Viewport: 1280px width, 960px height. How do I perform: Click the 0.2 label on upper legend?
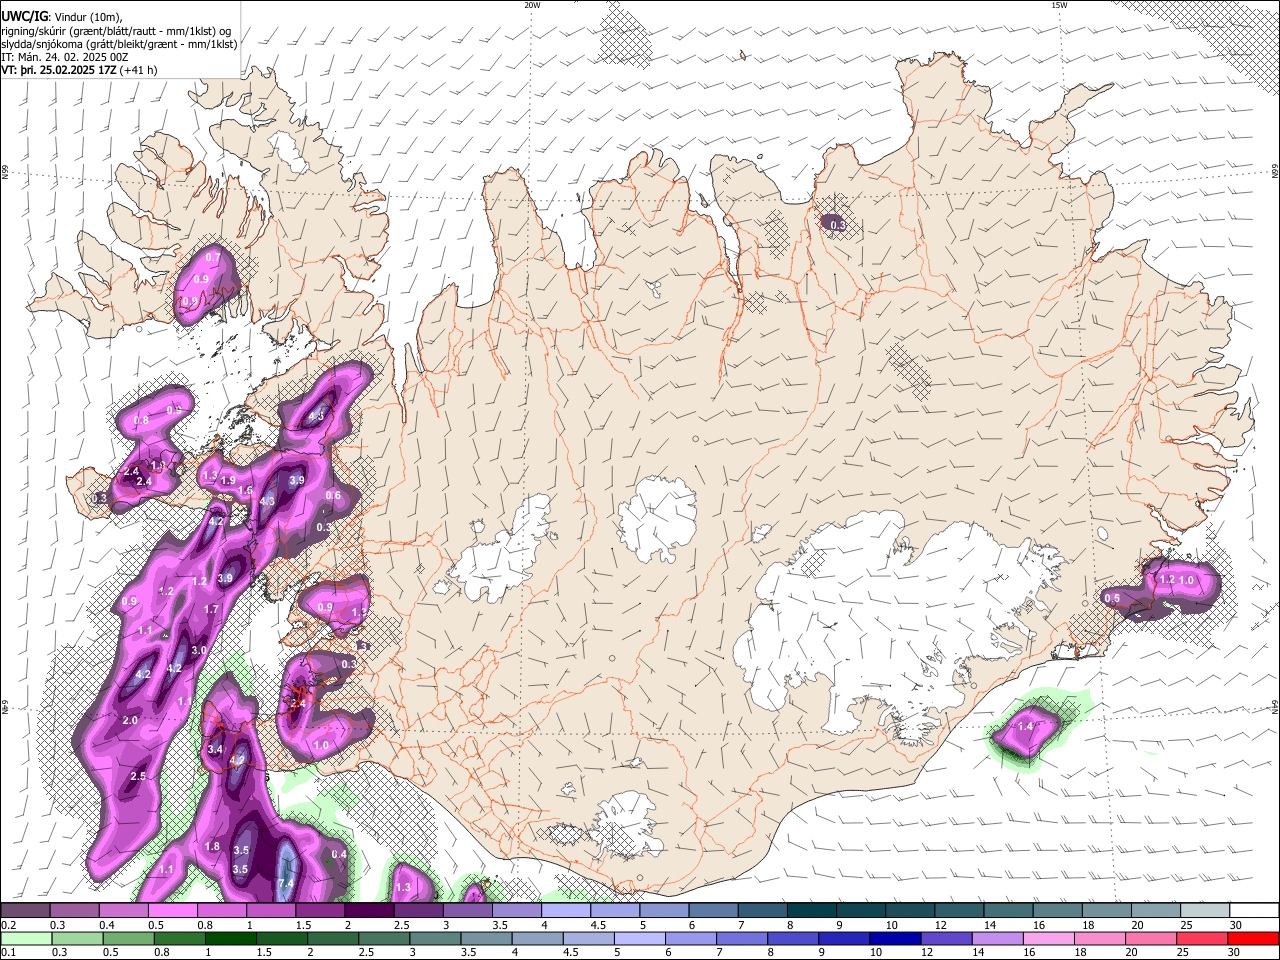[8, 925]
